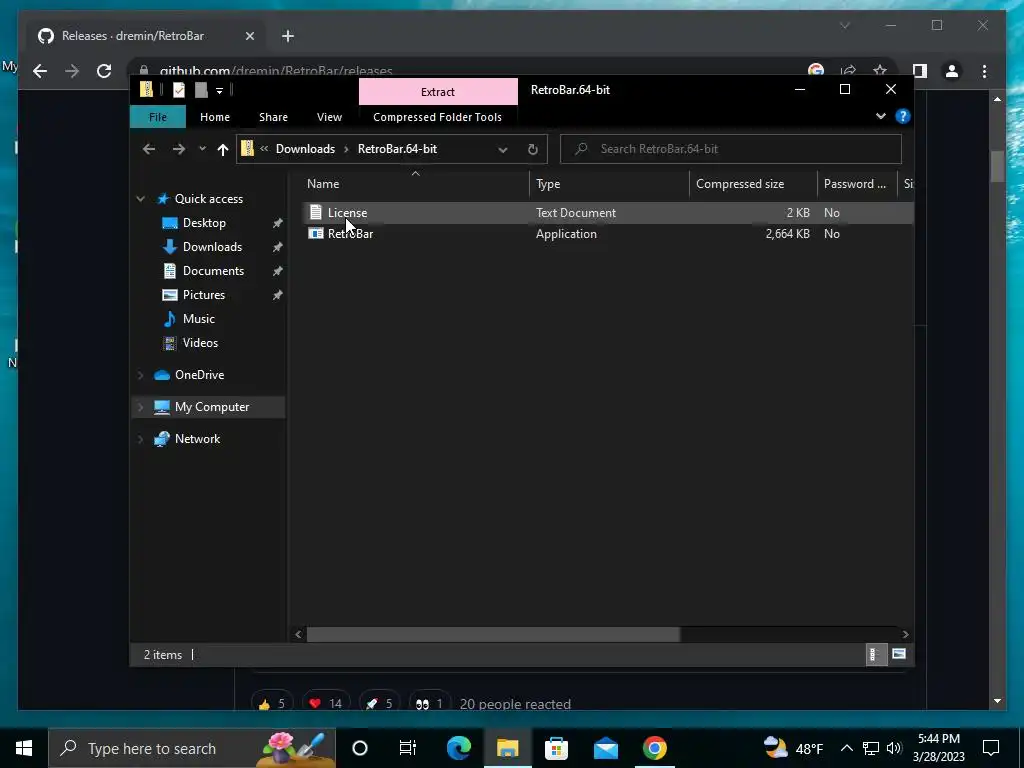1024x768 pixels.
Task: Click RetroBar.64-bit in the address breadcrumb
Action: 397,149
